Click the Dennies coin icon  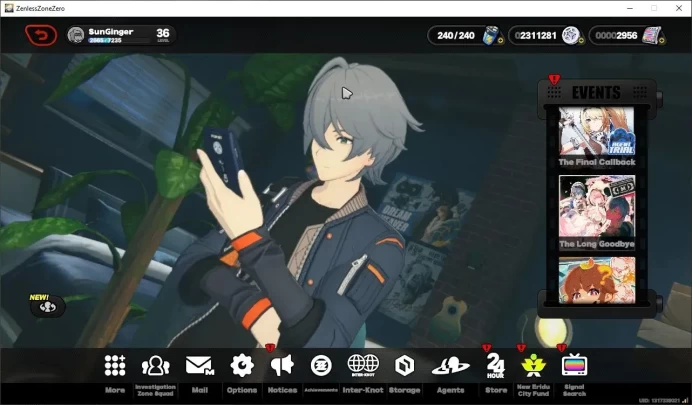[570, 35]
